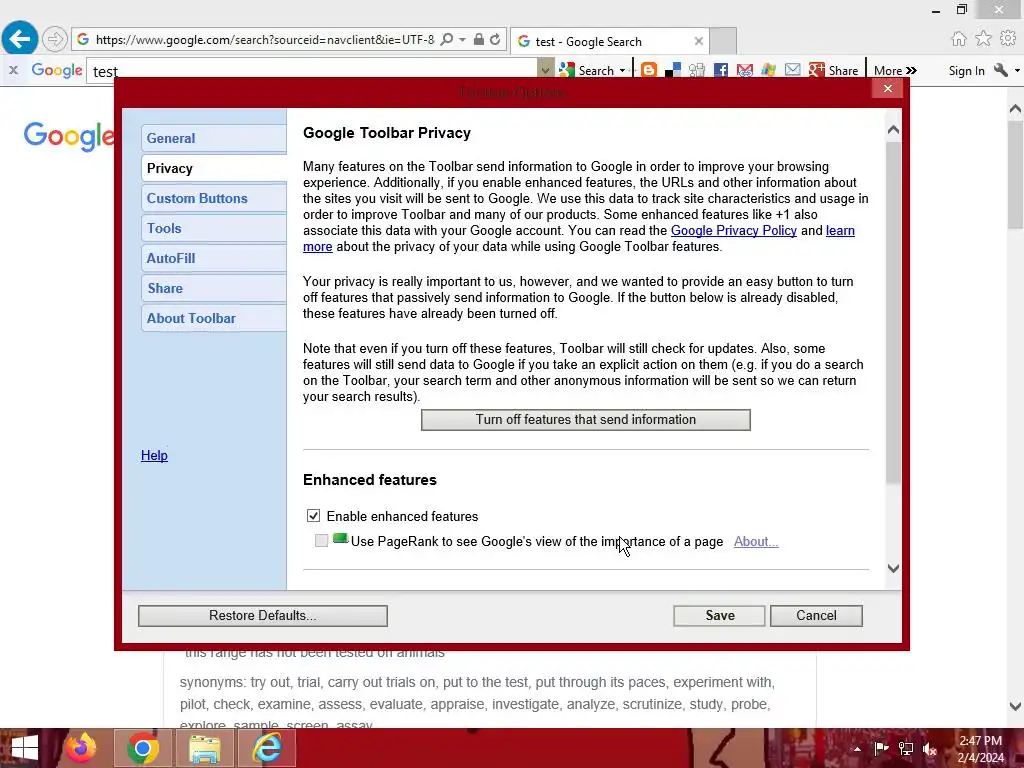The height and width of the screenshot is (768, 1024).
Task: Click the dialog's vertical scrollbar thumb
Action: pyautogui.click(x=893, y=312)
